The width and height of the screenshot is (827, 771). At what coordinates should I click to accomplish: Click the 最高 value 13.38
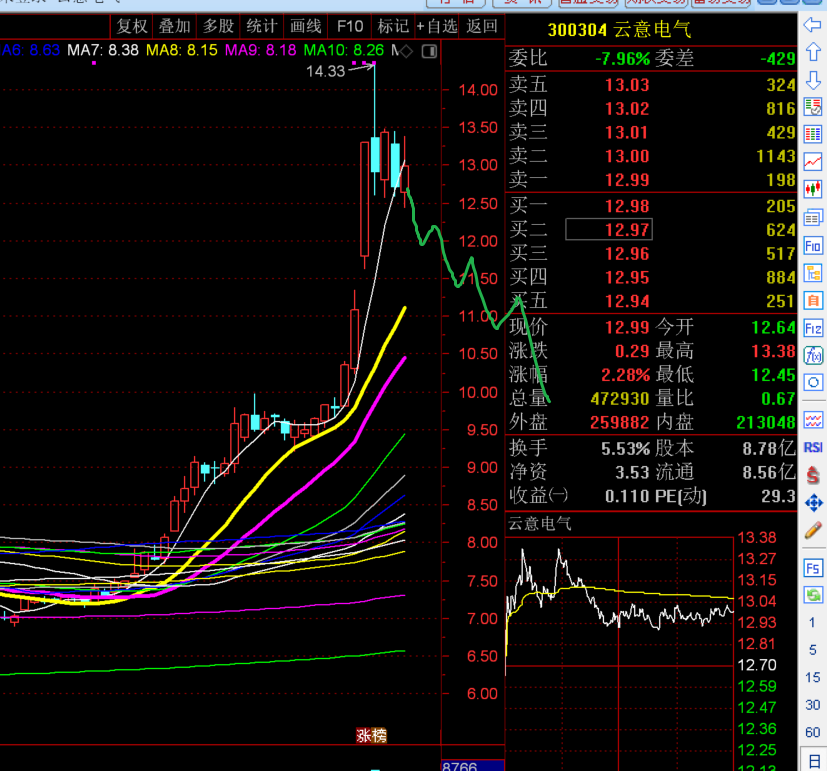pyautogui.click(x=774, y=351)
